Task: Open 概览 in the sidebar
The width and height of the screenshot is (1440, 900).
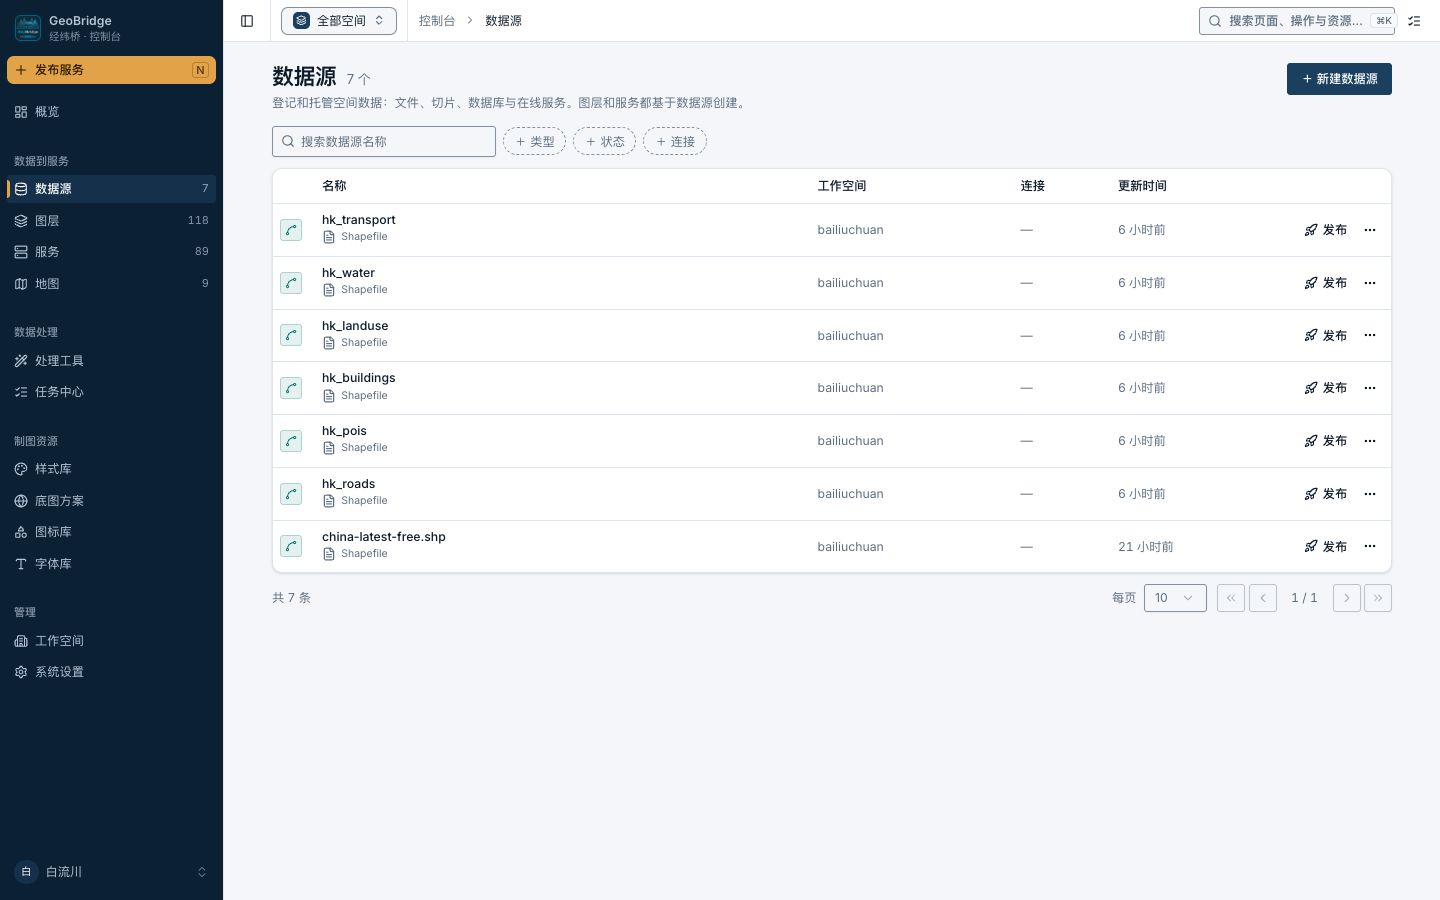Action: (x=111, y=112)
